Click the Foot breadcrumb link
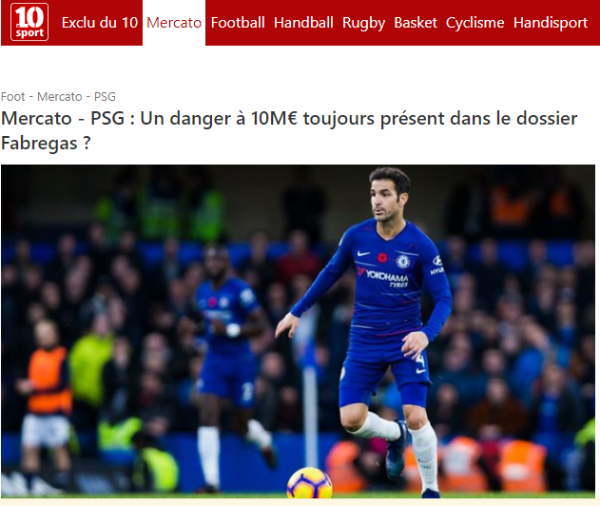The image size is (600, 506). 13,96
